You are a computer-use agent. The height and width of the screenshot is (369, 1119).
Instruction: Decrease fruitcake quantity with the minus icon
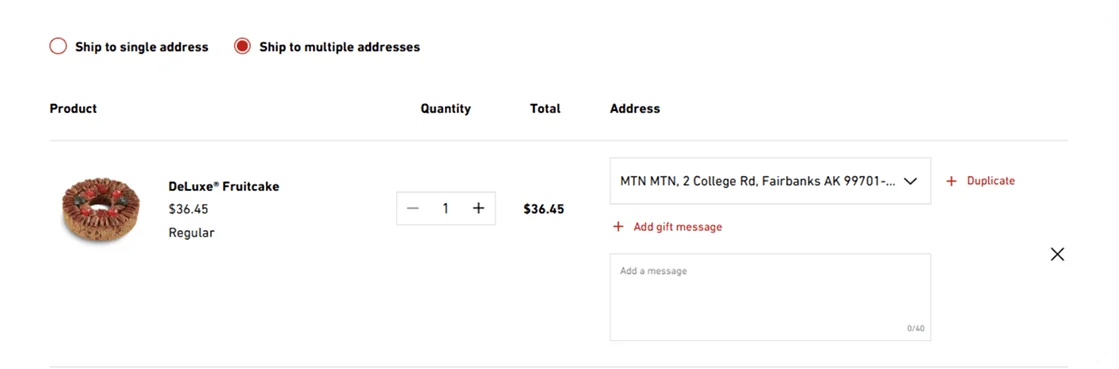pyautogui.click(x=412, y=208)
